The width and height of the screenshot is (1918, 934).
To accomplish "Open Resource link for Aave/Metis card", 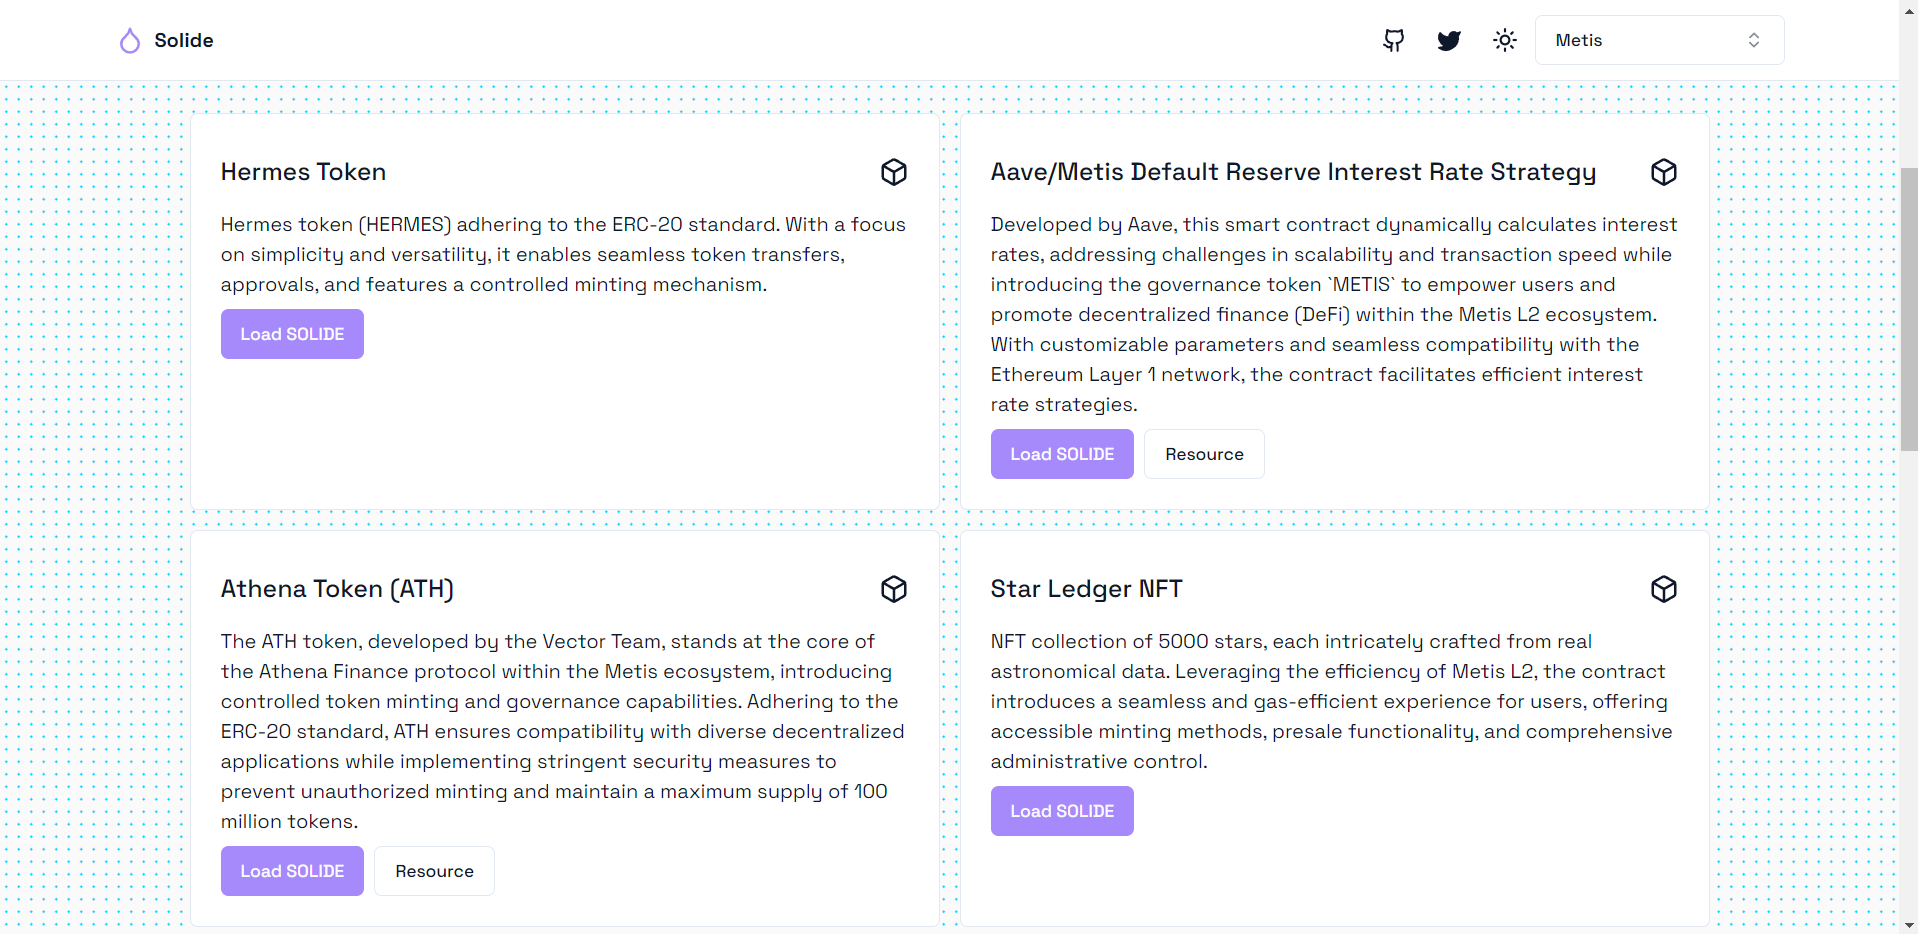I will (x=1204, y=454).
